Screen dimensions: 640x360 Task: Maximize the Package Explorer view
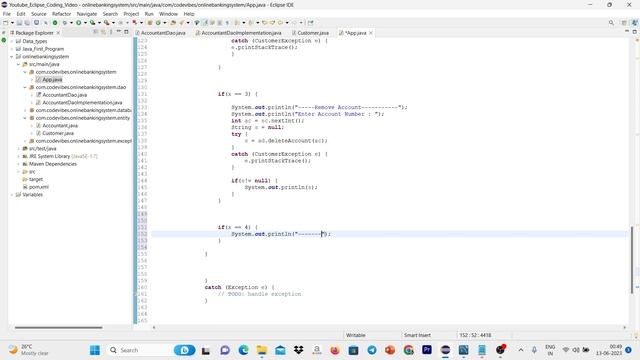click(126, 32)
